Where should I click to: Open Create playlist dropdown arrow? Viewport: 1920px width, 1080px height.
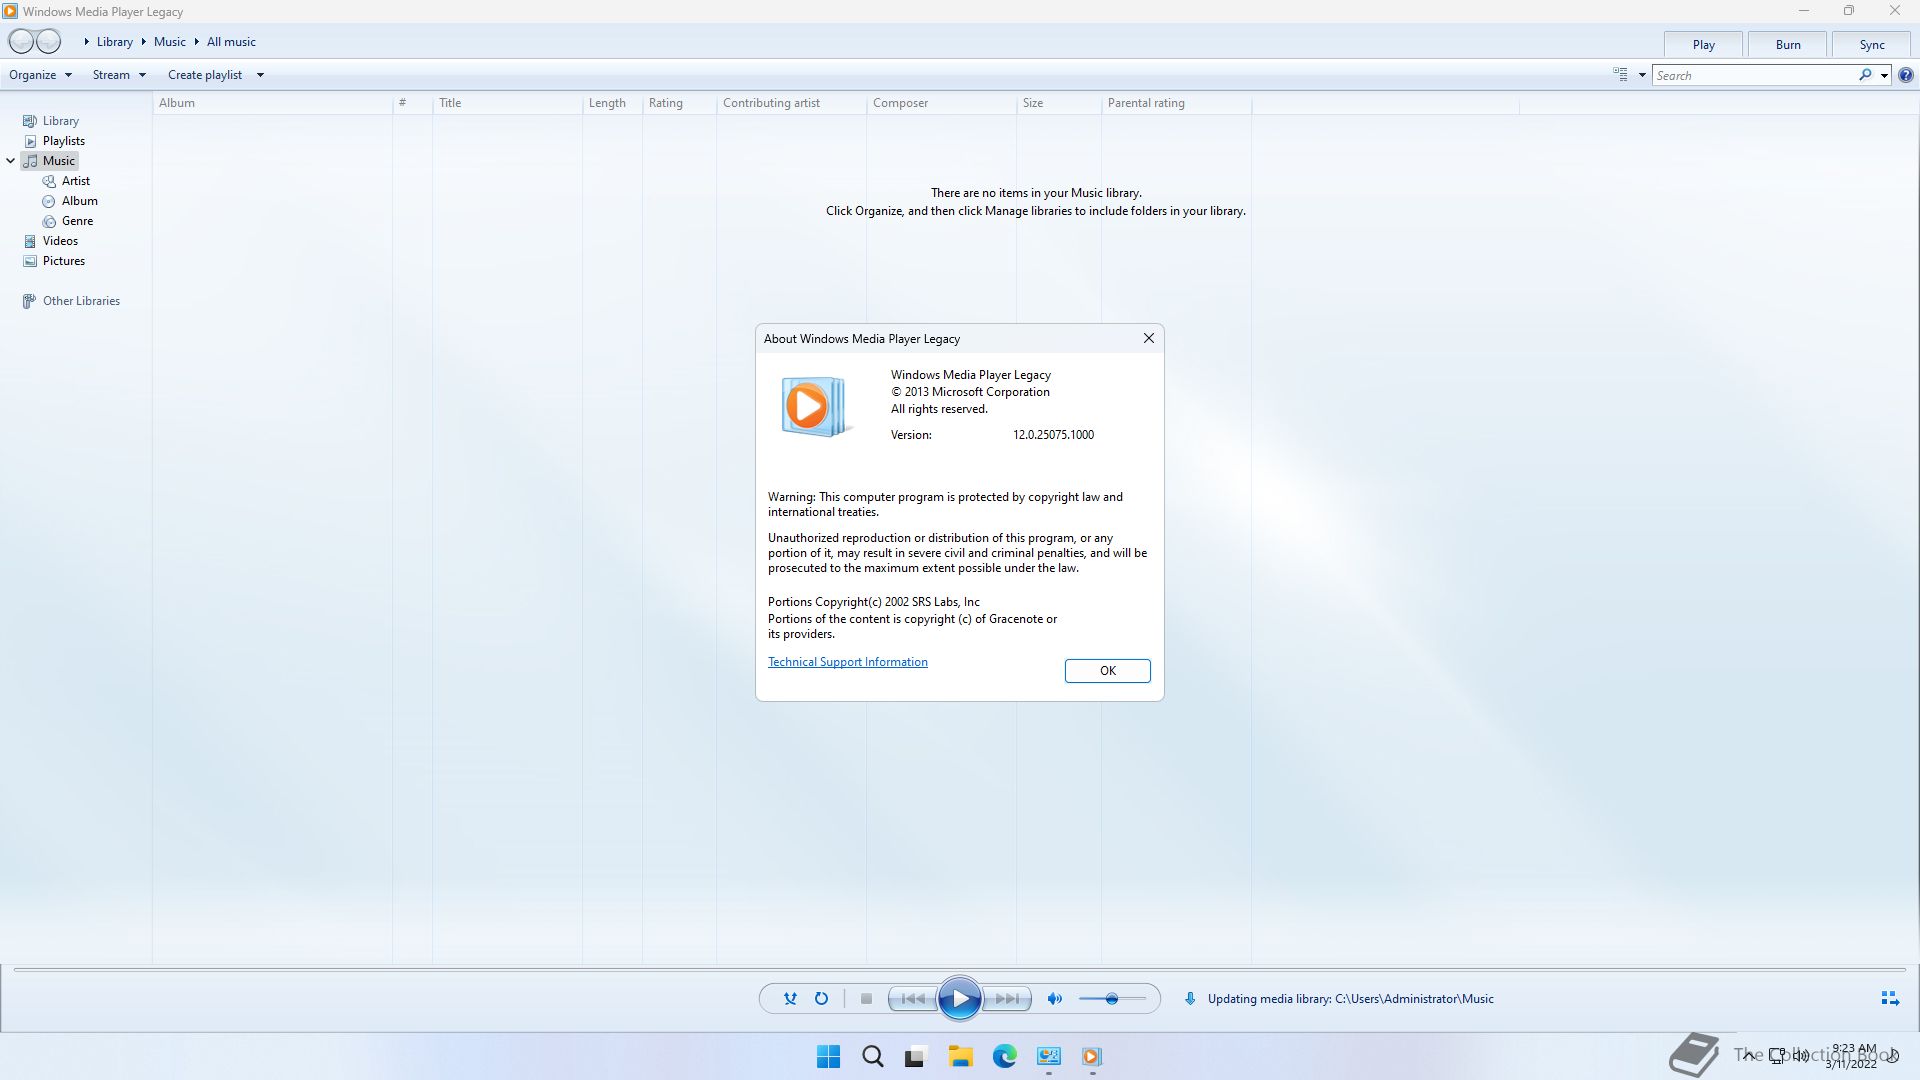(x=260, y=75)
